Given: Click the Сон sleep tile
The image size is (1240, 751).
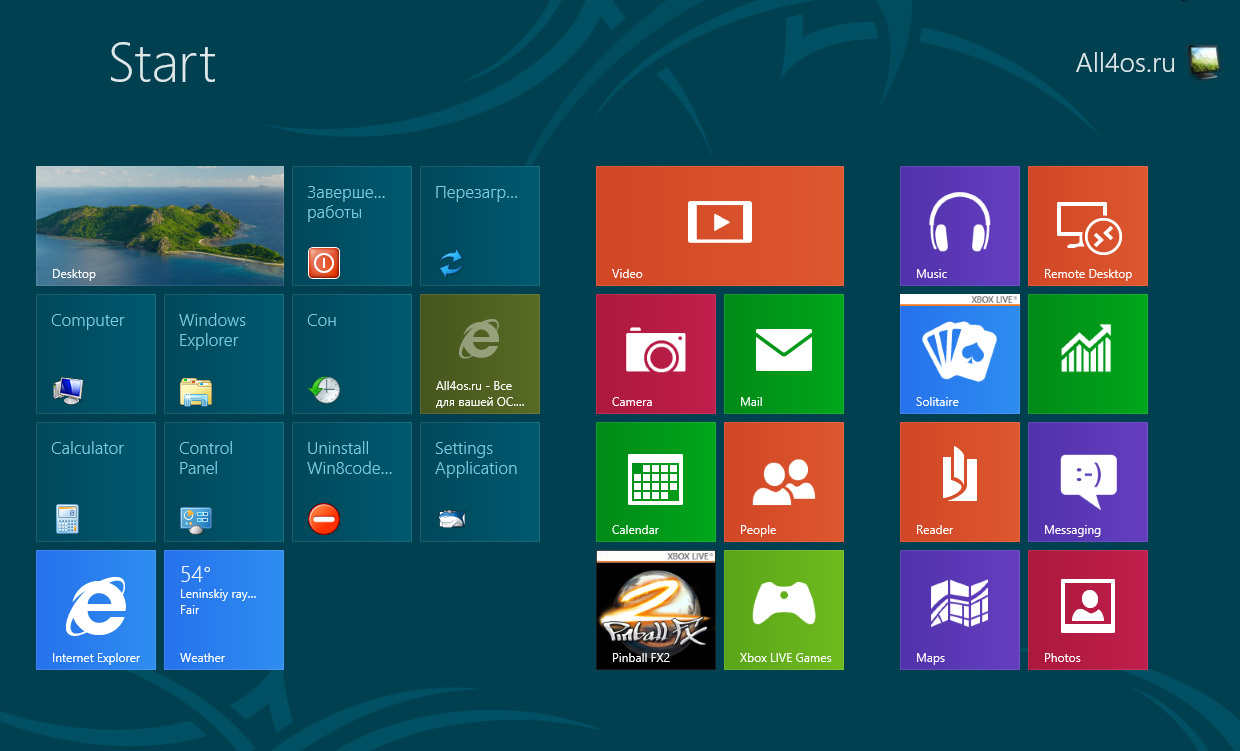Looking at the screenshot, I should tap(352, 354).
